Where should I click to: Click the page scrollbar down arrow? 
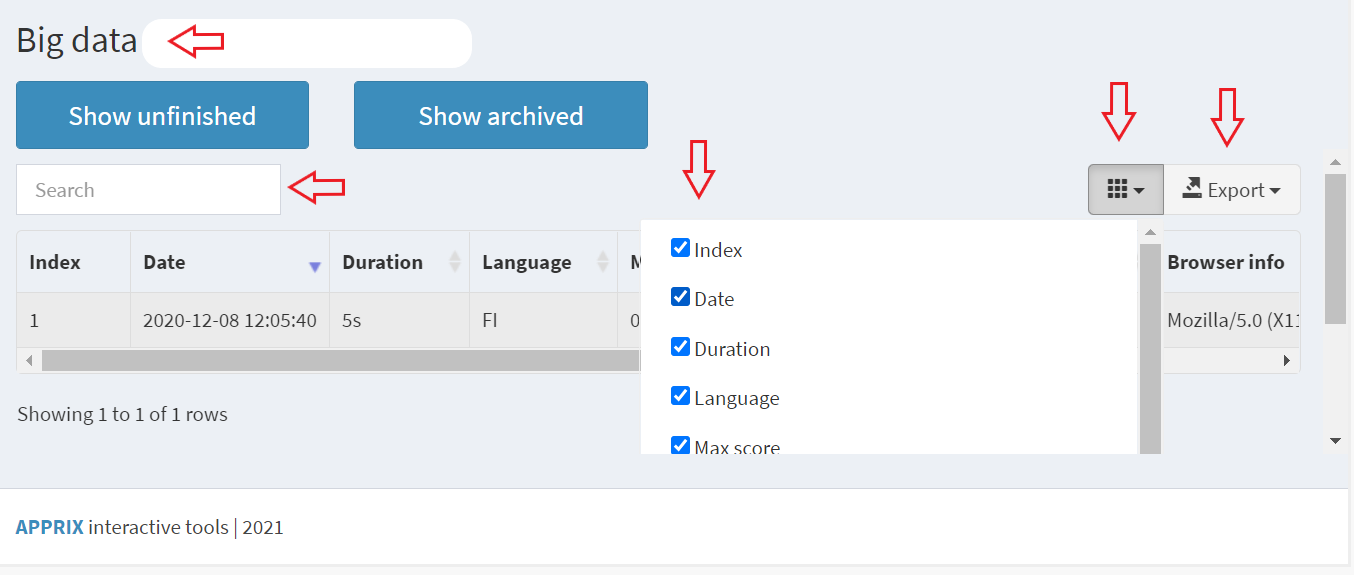1335,440
